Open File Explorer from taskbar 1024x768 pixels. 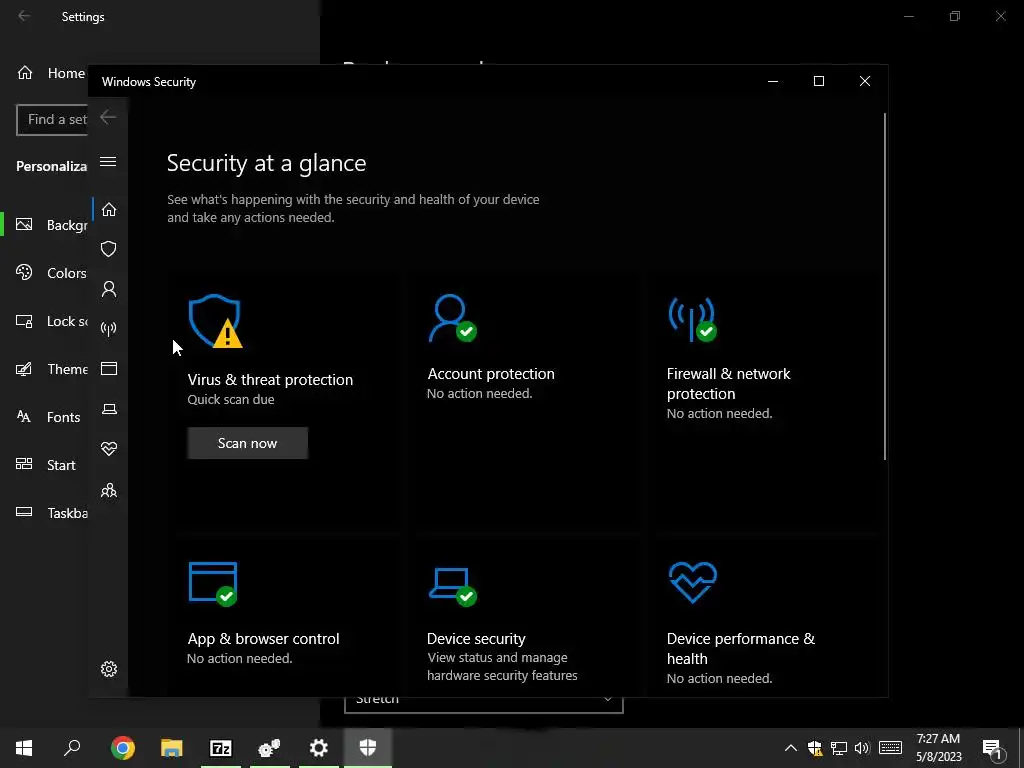tap(172, 748)
